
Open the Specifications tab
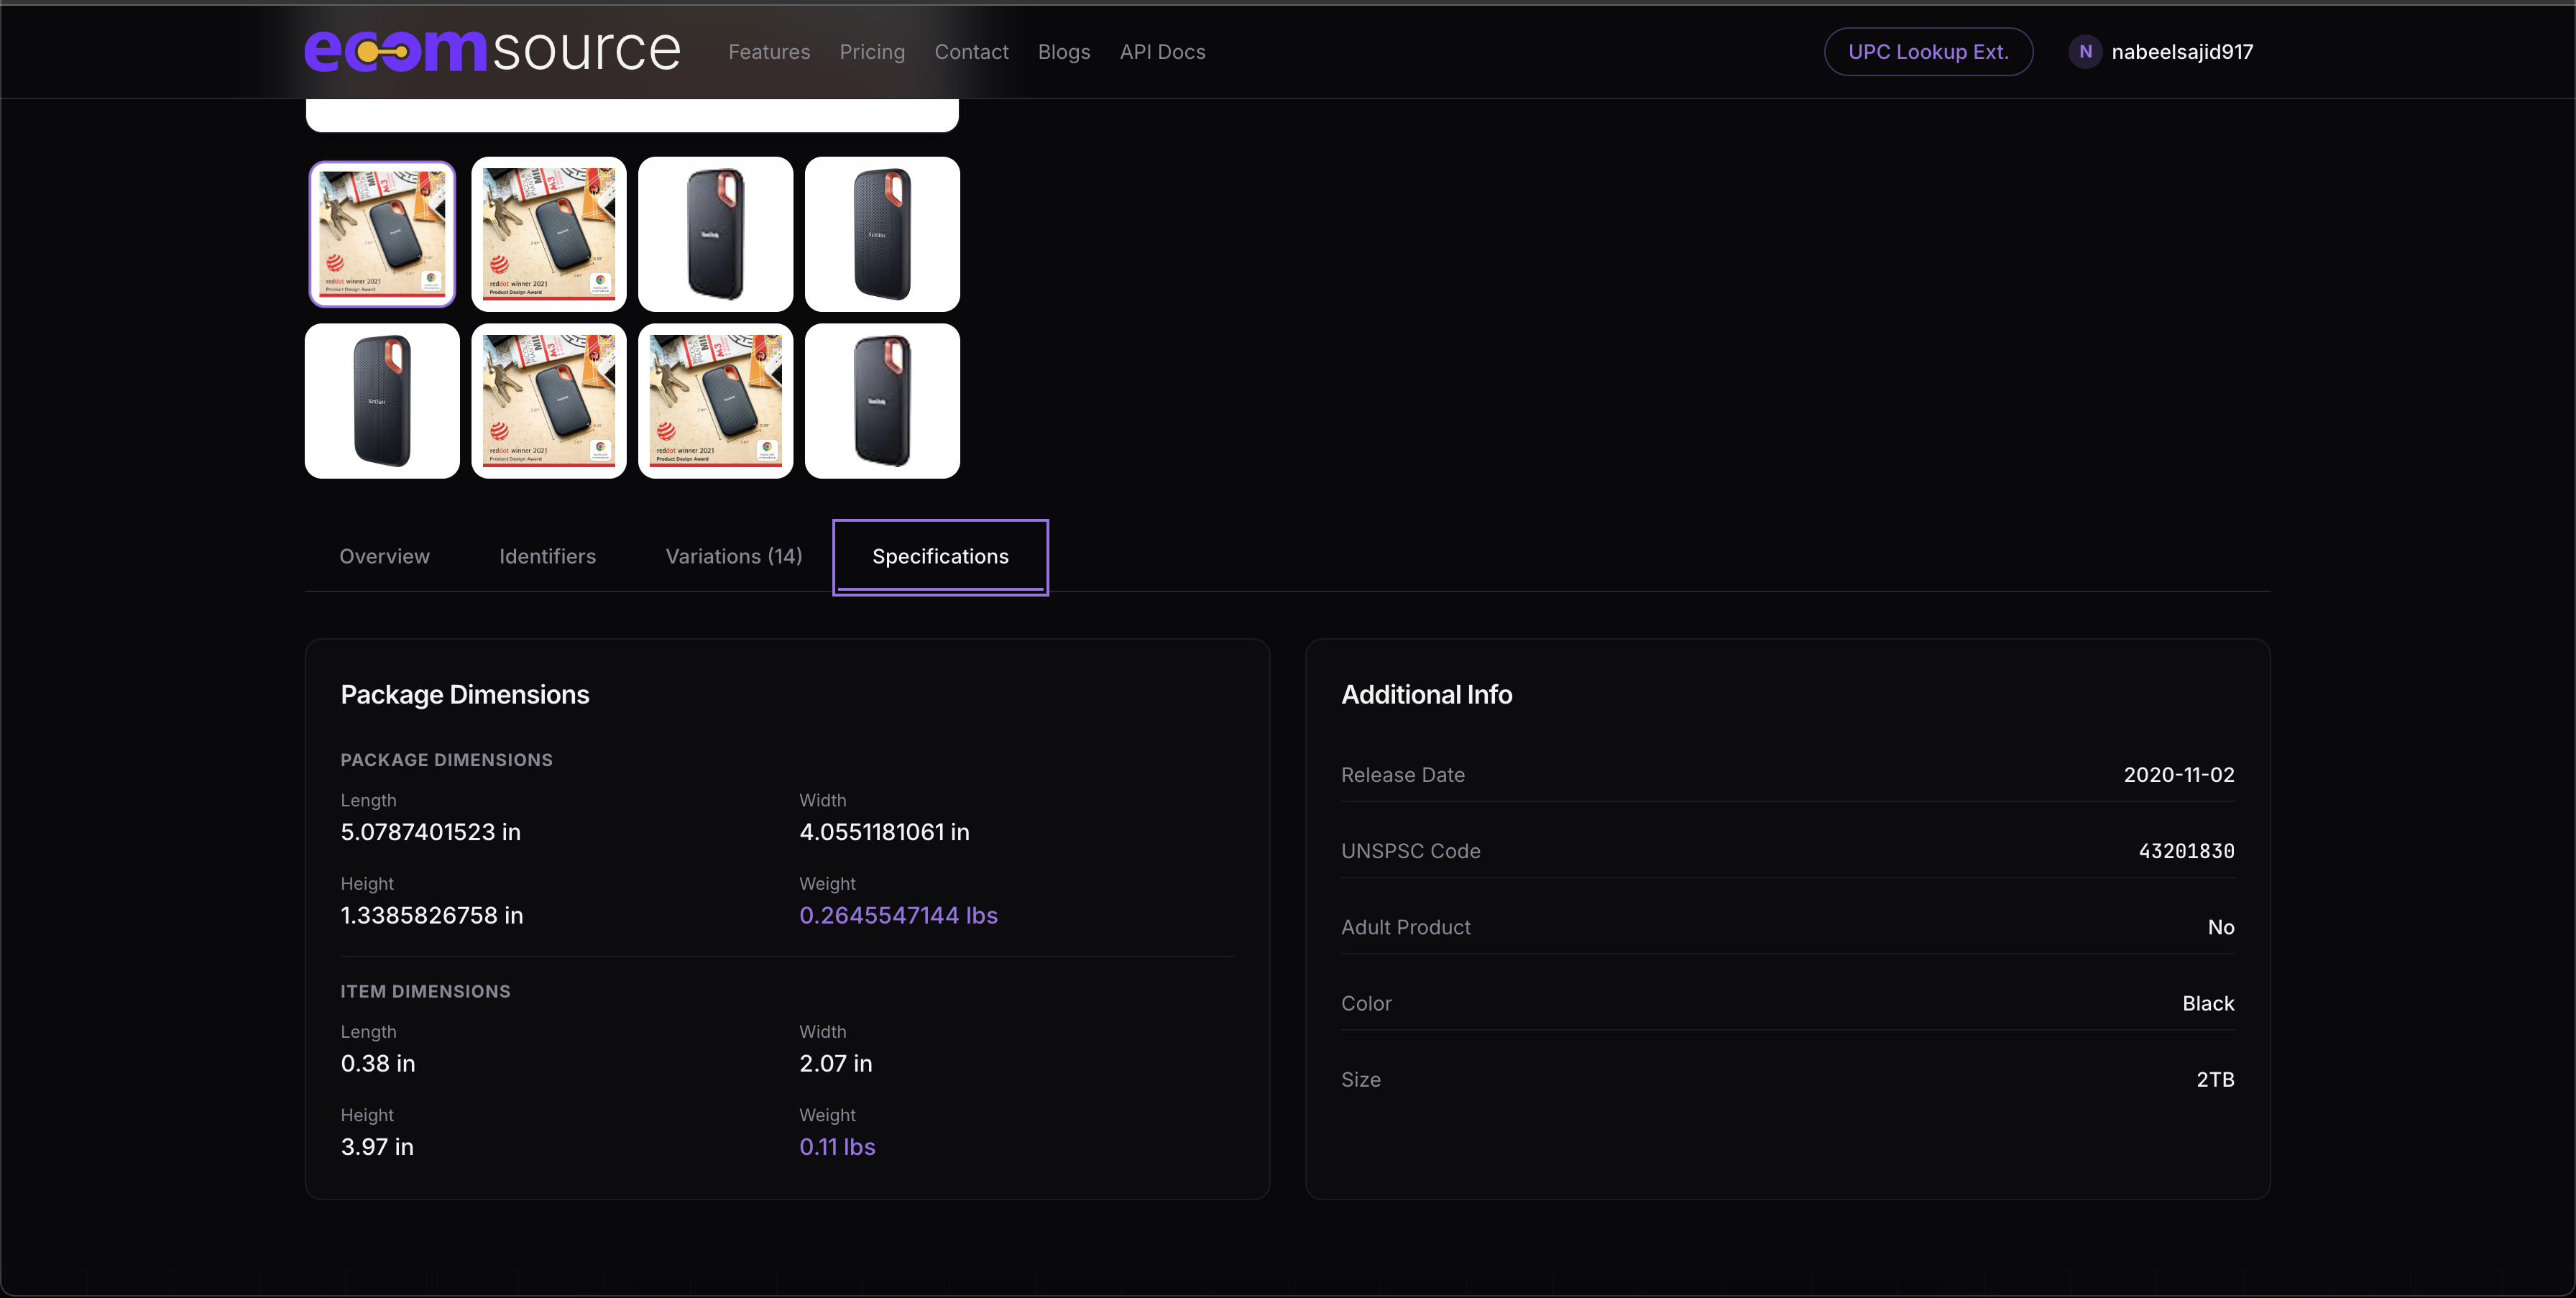point(939,556)
